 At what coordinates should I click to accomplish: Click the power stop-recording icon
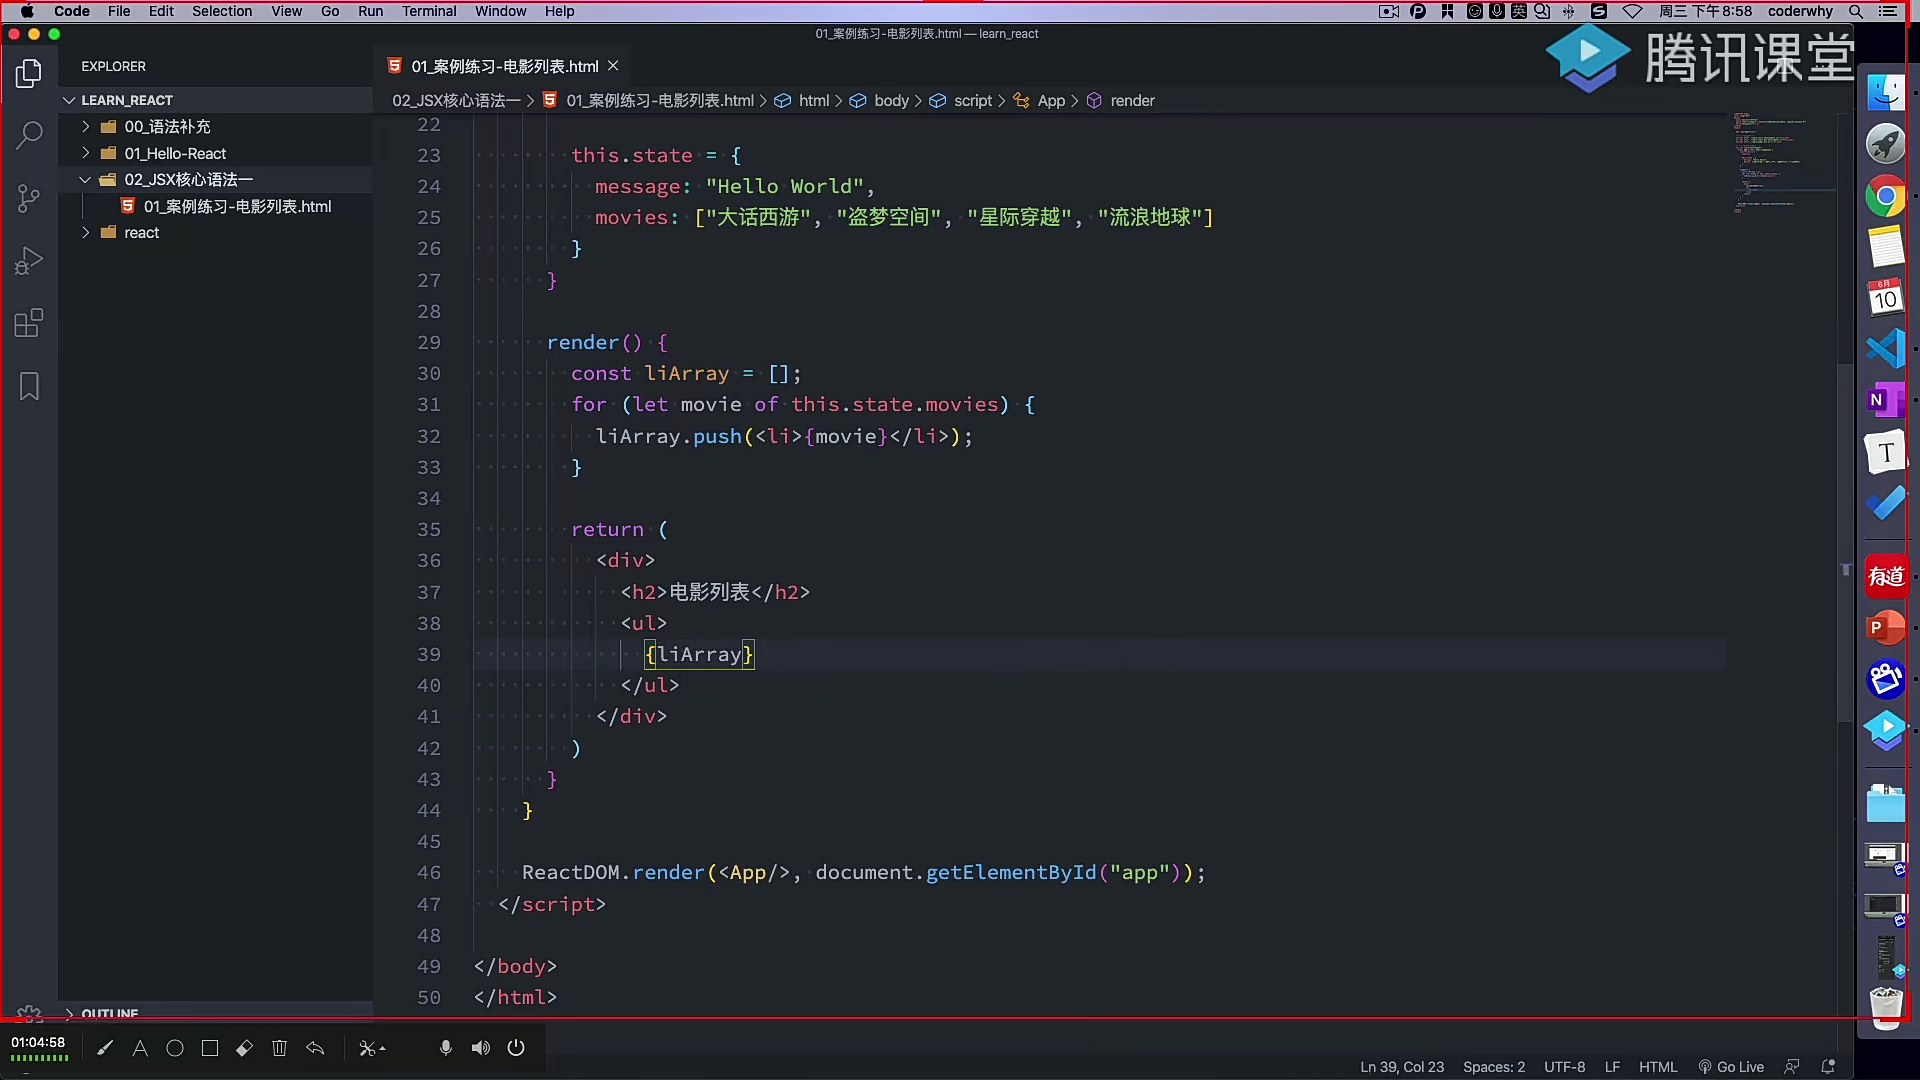[x=516, y=1048]
